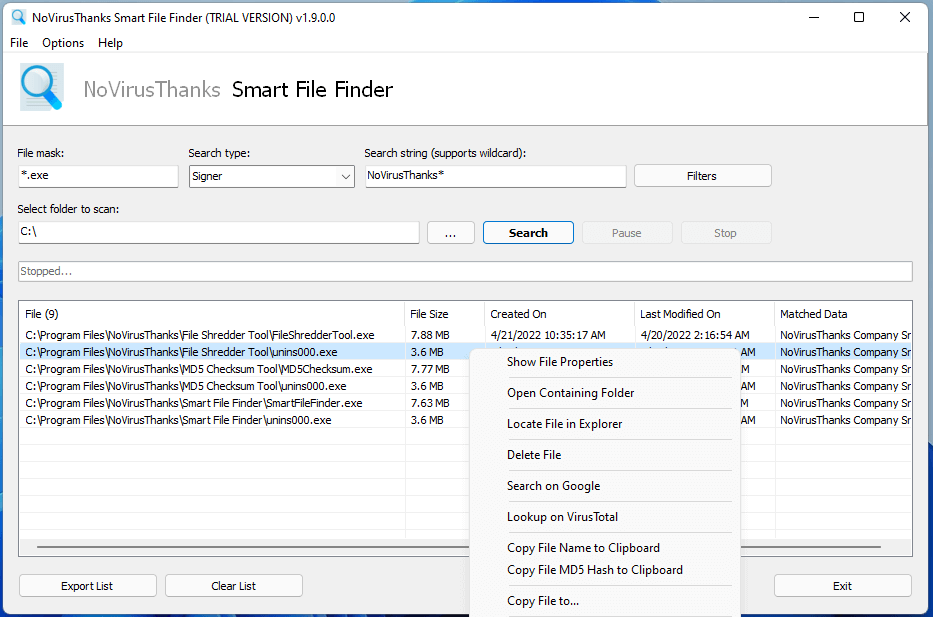Start scanning with the Search button
This screenshot has height=617, width=933.
528,233
